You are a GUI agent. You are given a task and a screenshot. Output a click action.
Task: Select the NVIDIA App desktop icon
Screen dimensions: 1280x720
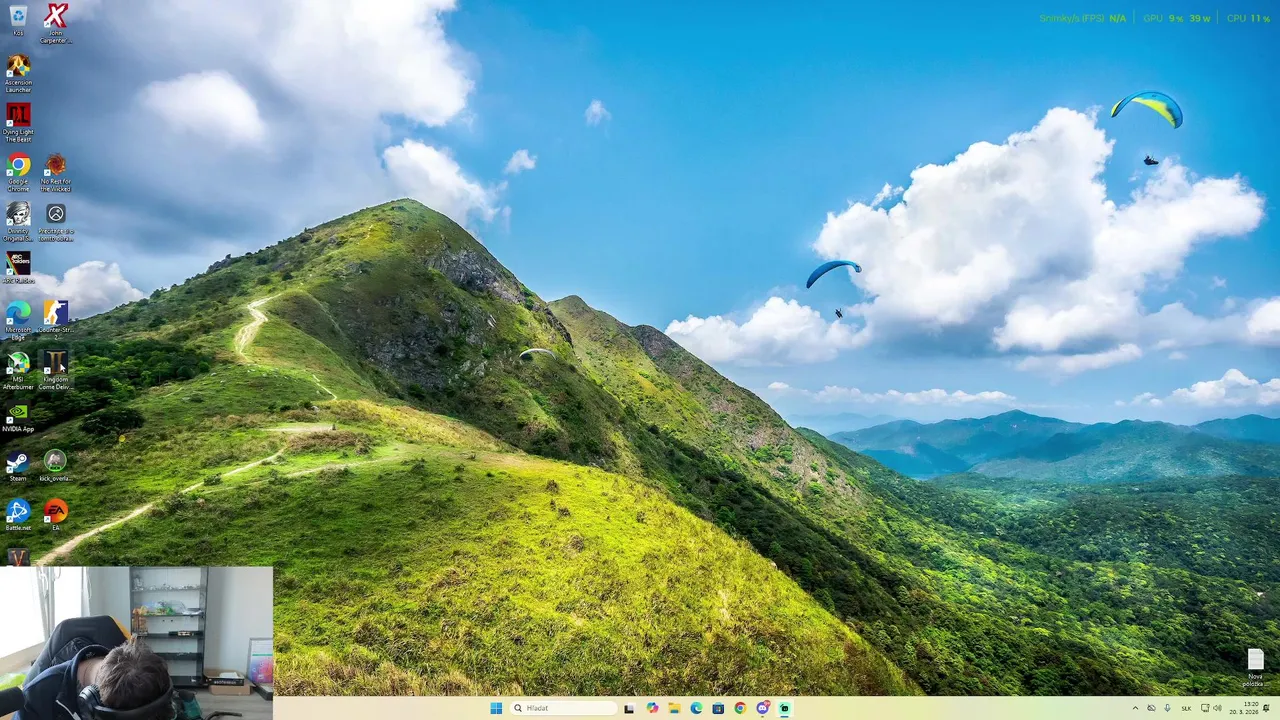pyautogui.click(x=18, y=416)
